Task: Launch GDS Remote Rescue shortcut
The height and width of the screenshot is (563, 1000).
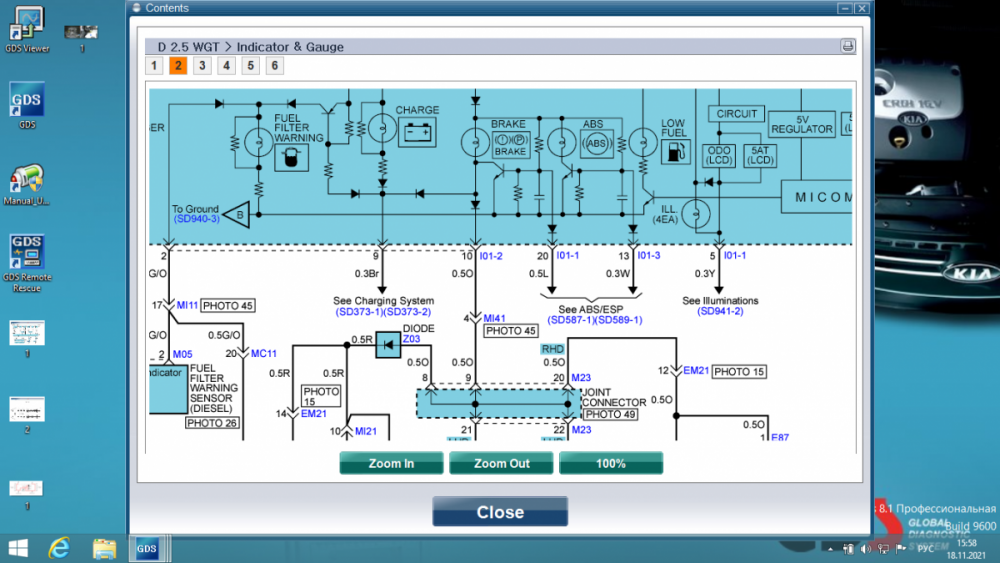Action: pos(26,255)
